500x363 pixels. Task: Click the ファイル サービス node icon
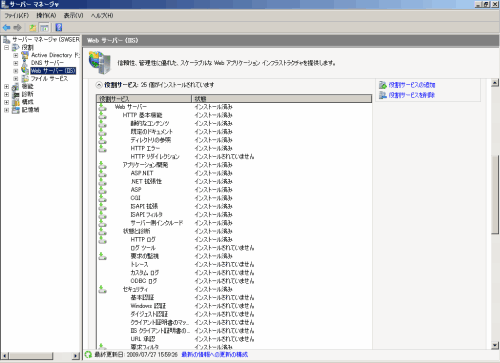[25, 79]
